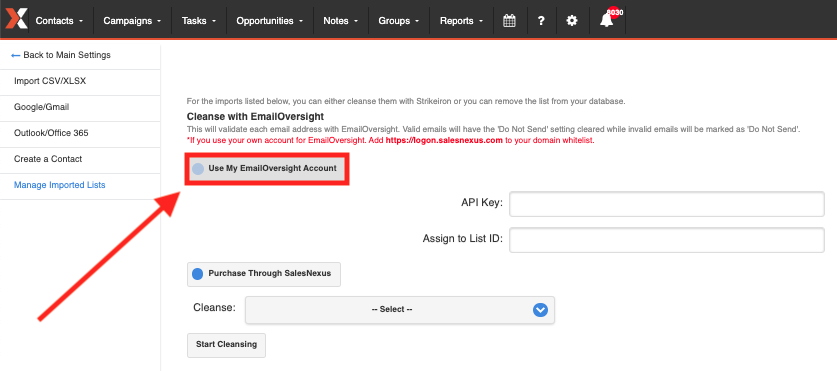Expand the Campaigns menu
Image resolution: width=837 pixels, height=371 pixels.
click(x=132, y=21)
